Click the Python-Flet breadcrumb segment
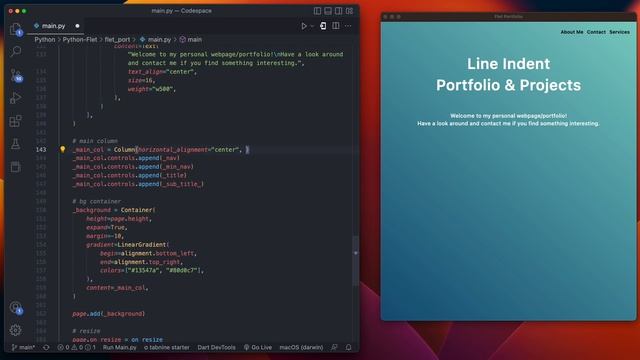 (x=80, y=40)
